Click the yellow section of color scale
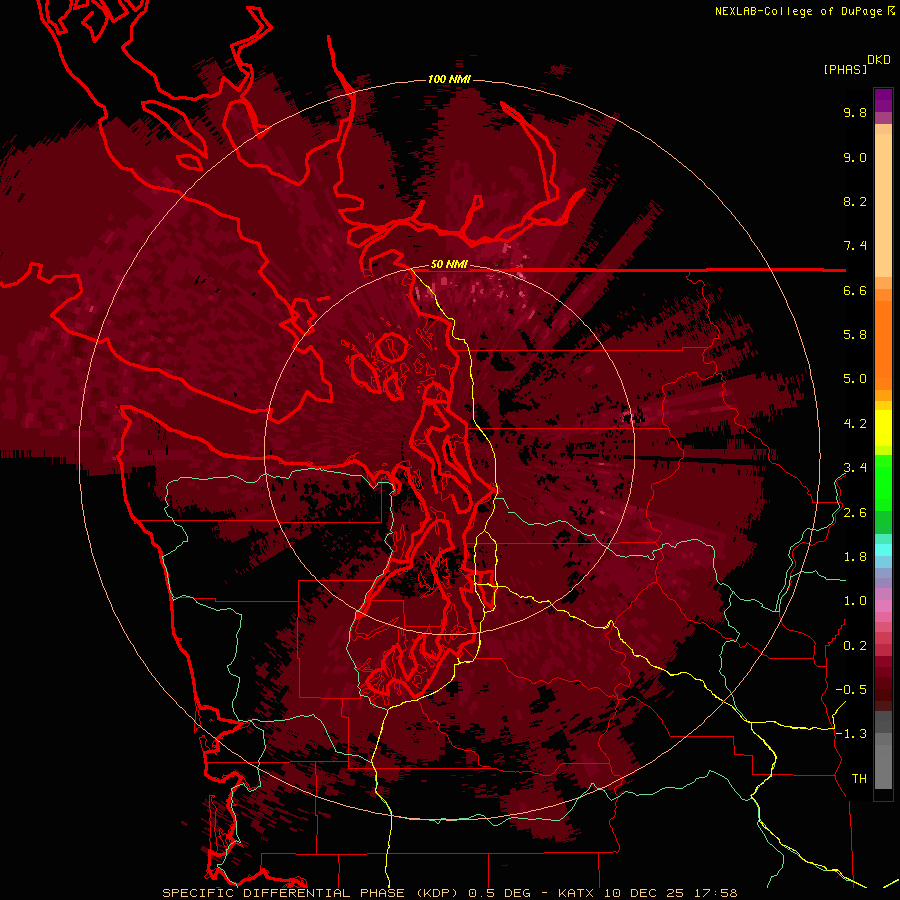 (883, 428)
